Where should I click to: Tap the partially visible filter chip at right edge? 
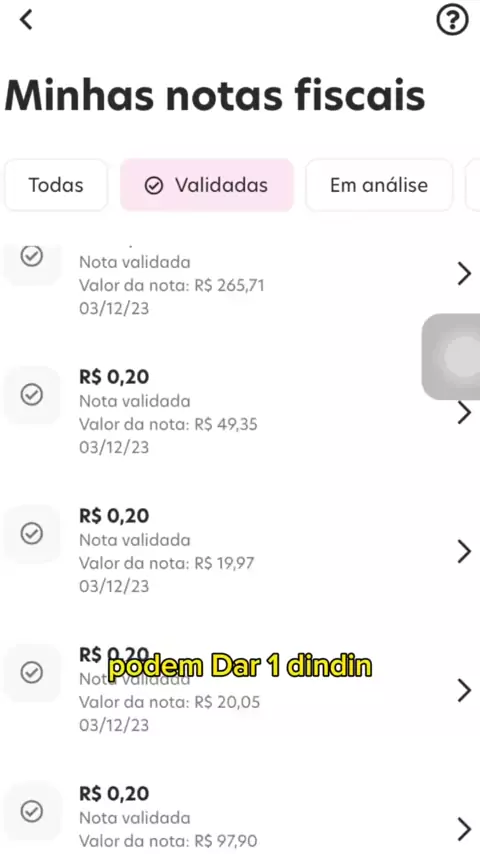[473, 185]
